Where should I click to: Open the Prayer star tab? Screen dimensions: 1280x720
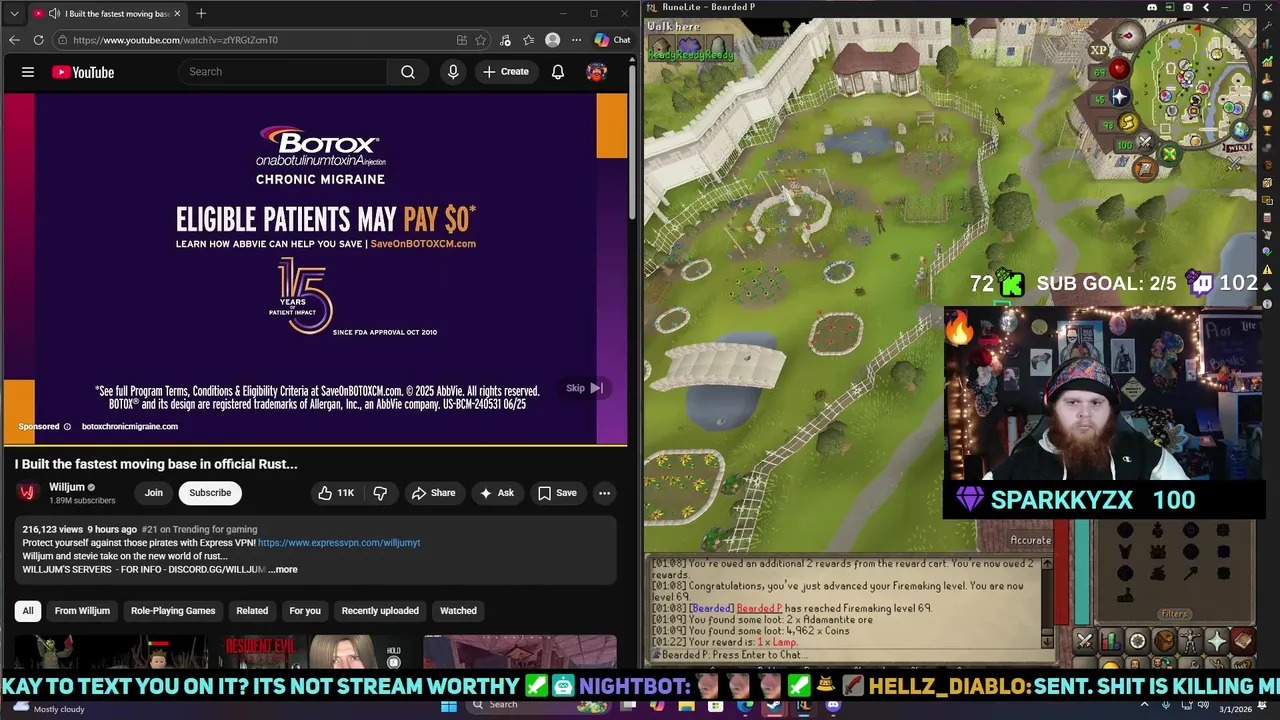tap(1216, 641)
